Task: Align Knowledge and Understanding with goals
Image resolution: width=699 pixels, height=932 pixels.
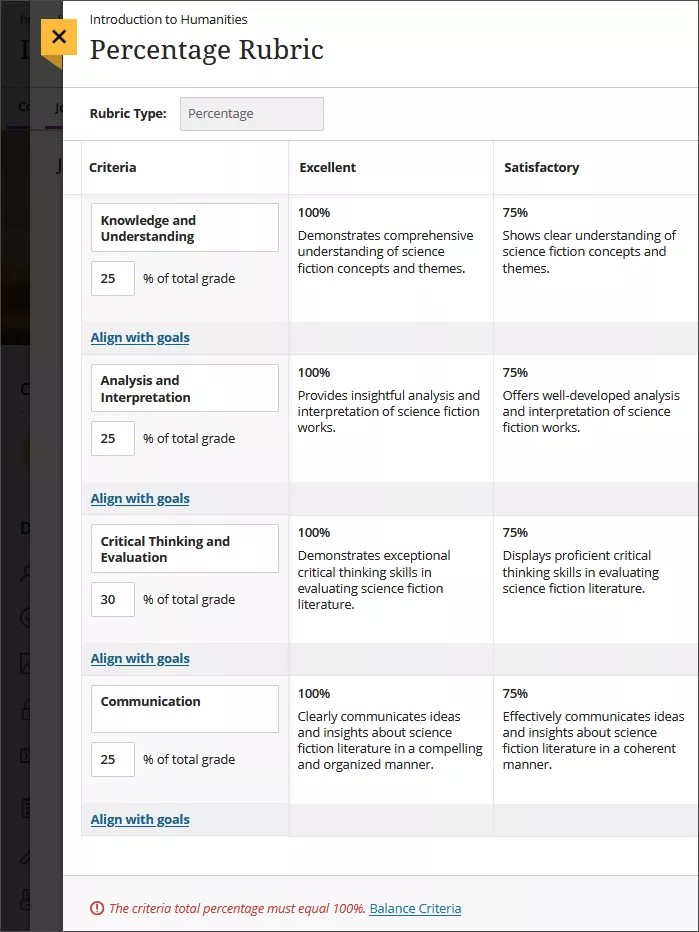Action: point(139,337)
